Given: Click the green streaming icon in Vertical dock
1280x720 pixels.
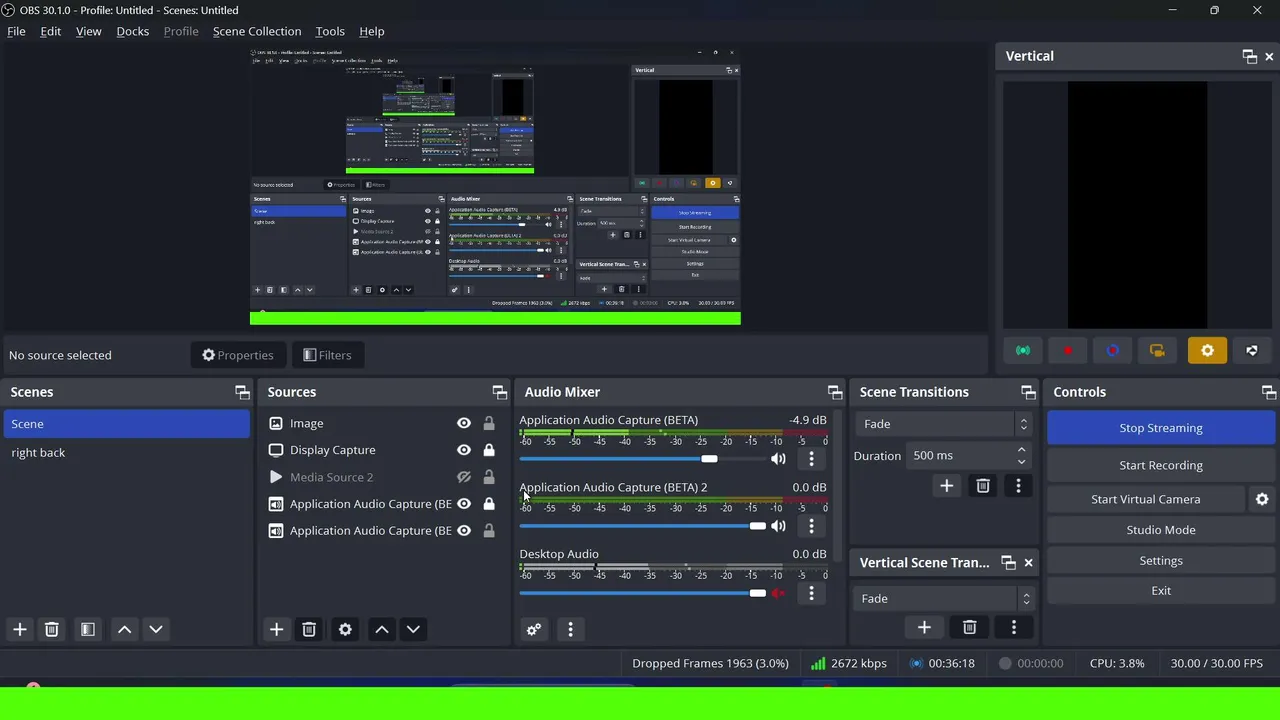Looking at the screenshot, I should [x=1022, y=351].
